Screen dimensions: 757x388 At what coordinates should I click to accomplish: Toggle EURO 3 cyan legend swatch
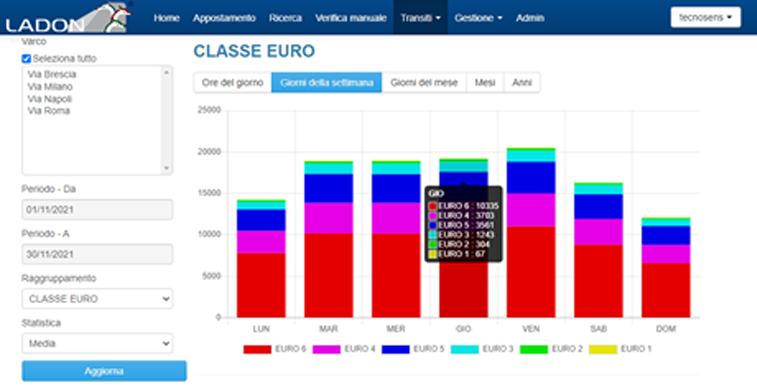click(x=464, y=349)
